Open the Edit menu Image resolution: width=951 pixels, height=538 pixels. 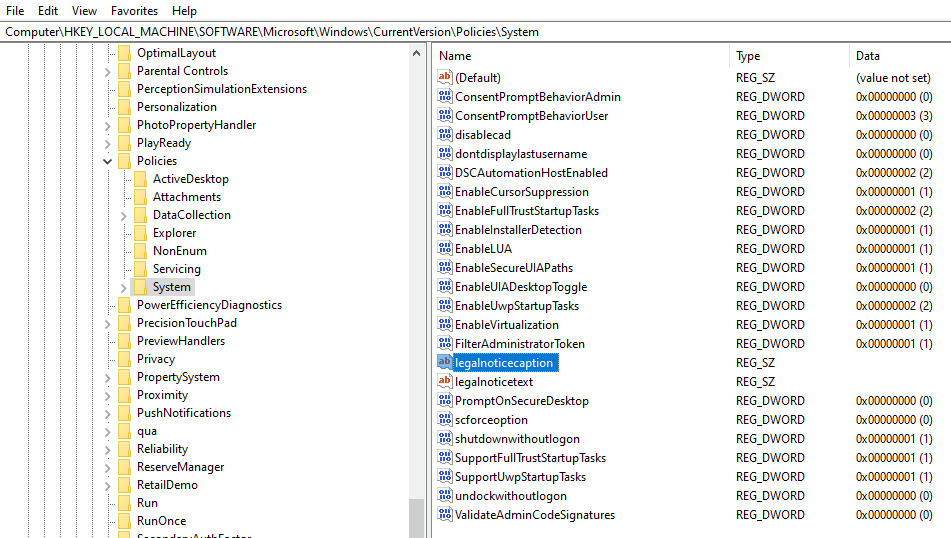48,11
